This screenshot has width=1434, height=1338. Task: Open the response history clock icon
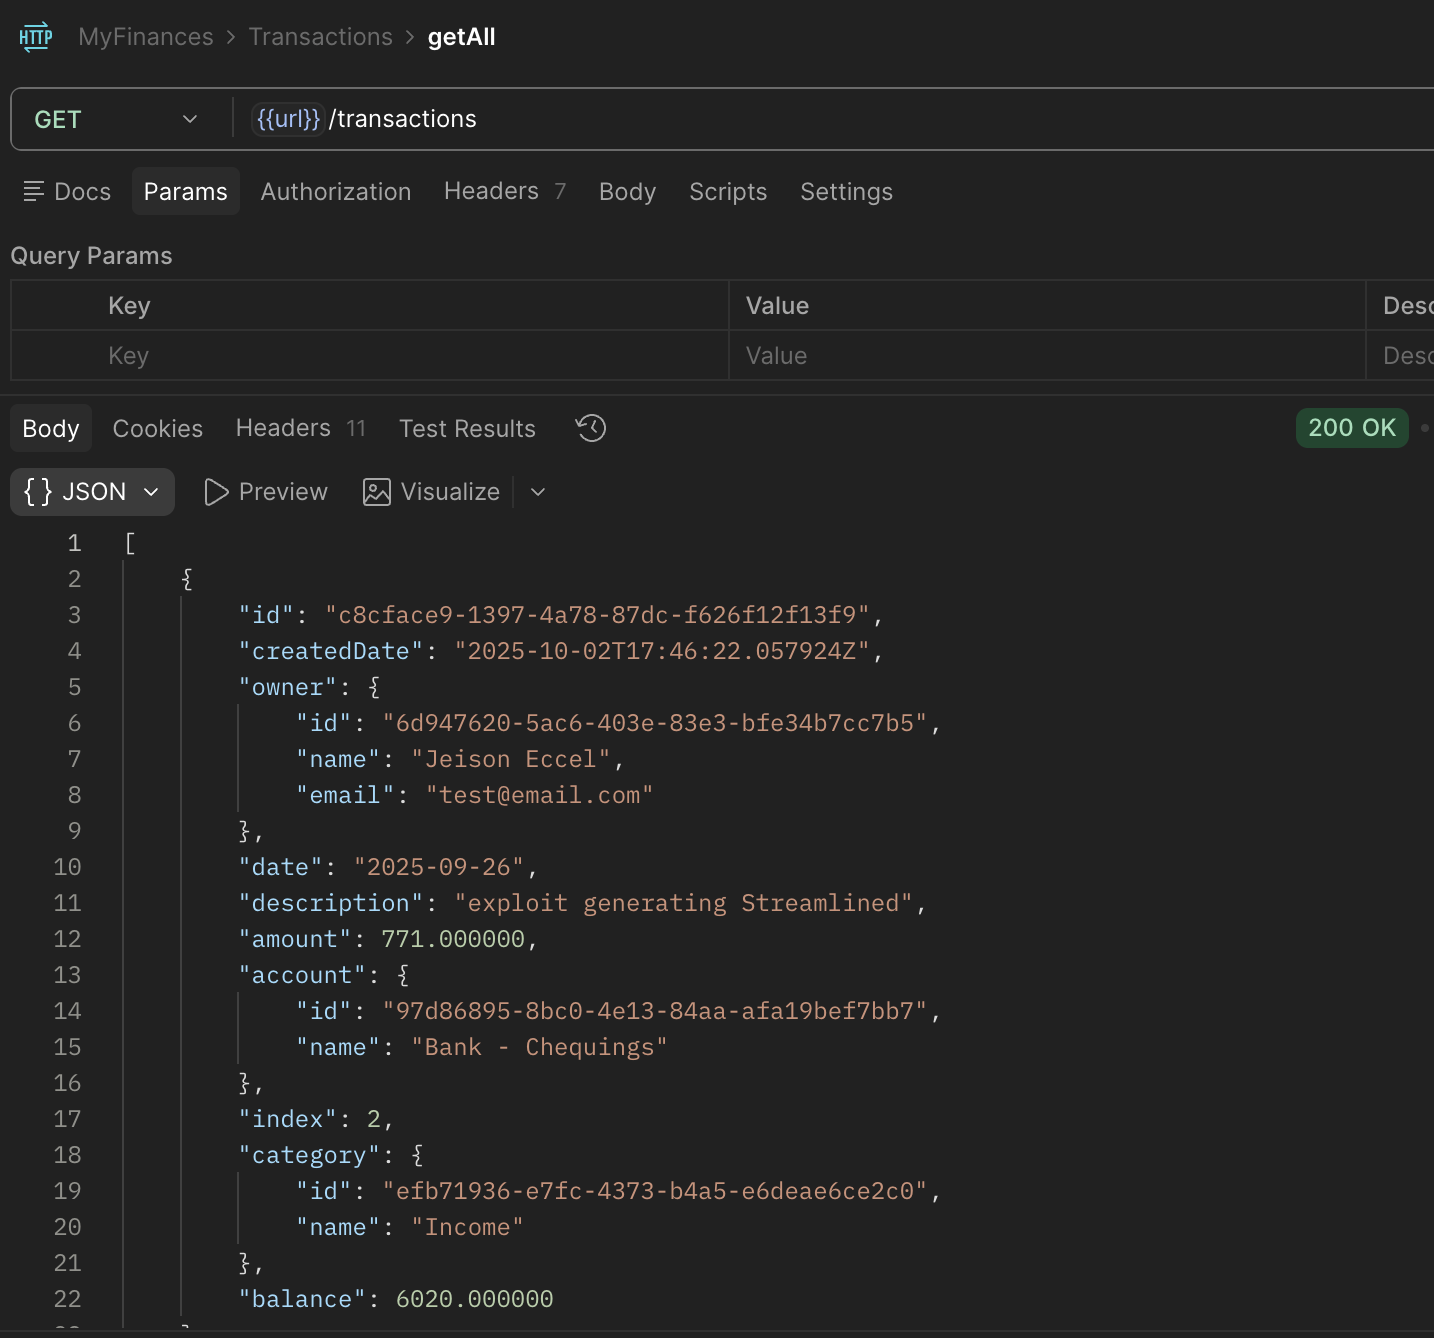point(591,428)
